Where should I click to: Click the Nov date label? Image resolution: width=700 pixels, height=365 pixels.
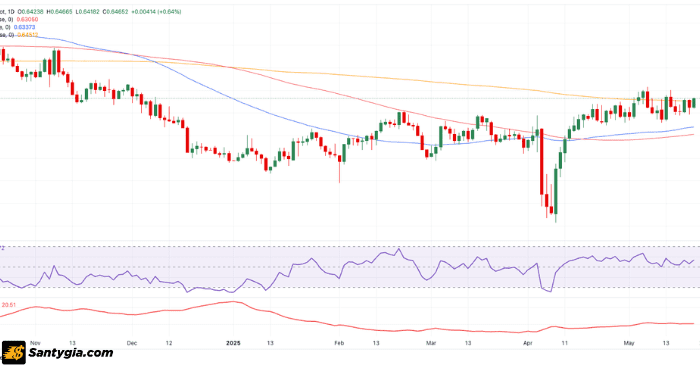pos(35,343)
